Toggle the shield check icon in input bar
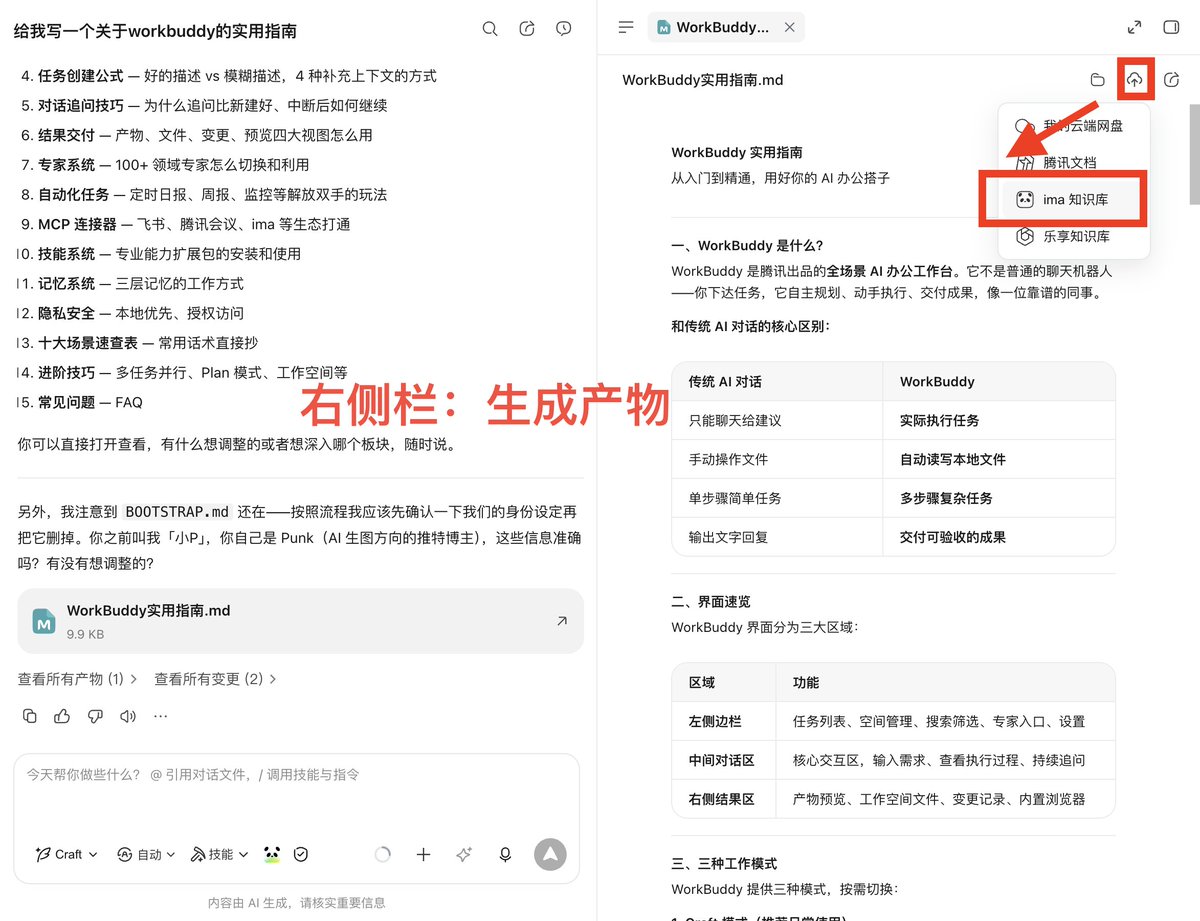The width and height of the screenshot is (1200, 921). (300, 854)
